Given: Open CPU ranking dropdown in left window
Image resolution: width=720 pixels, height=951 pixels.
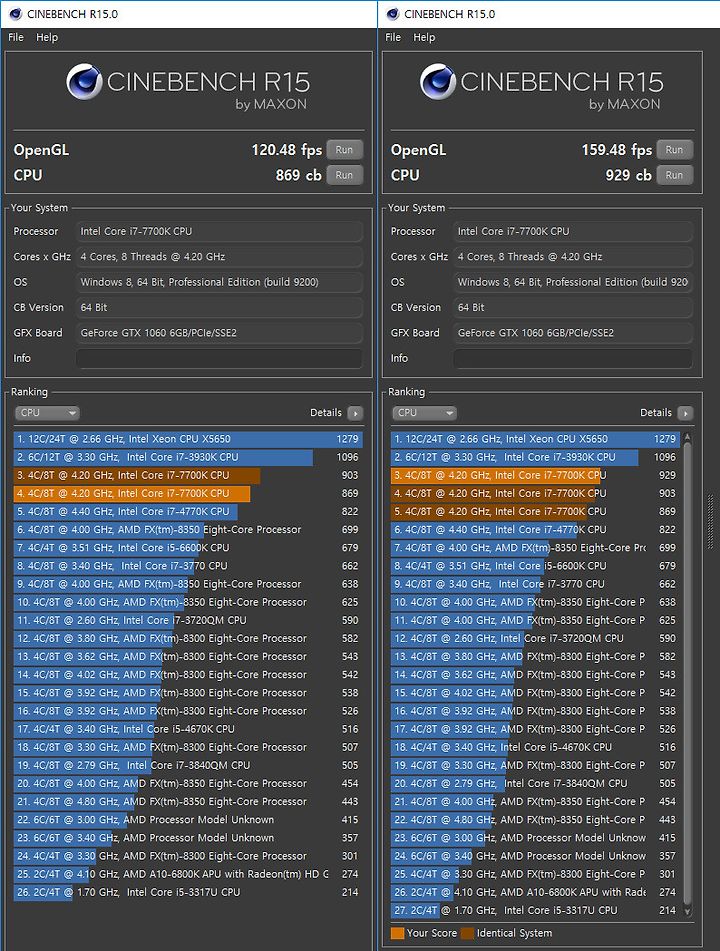Looking at the screenshot, I should tap(47, 413).
